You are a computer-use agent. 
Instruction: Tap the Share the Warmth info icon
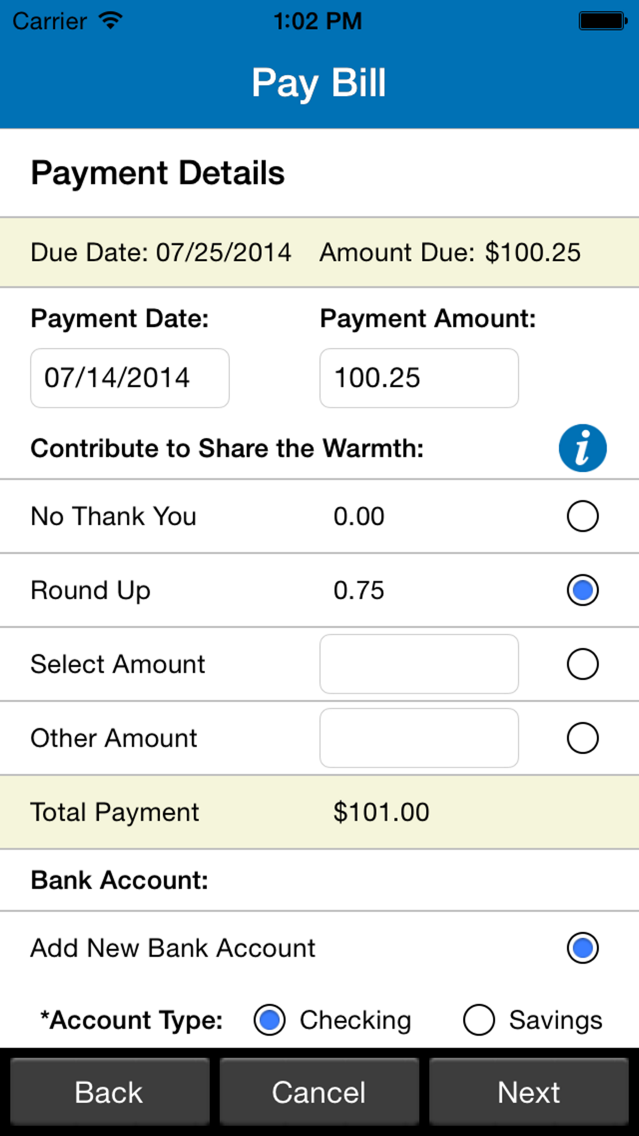click(582, 448)
